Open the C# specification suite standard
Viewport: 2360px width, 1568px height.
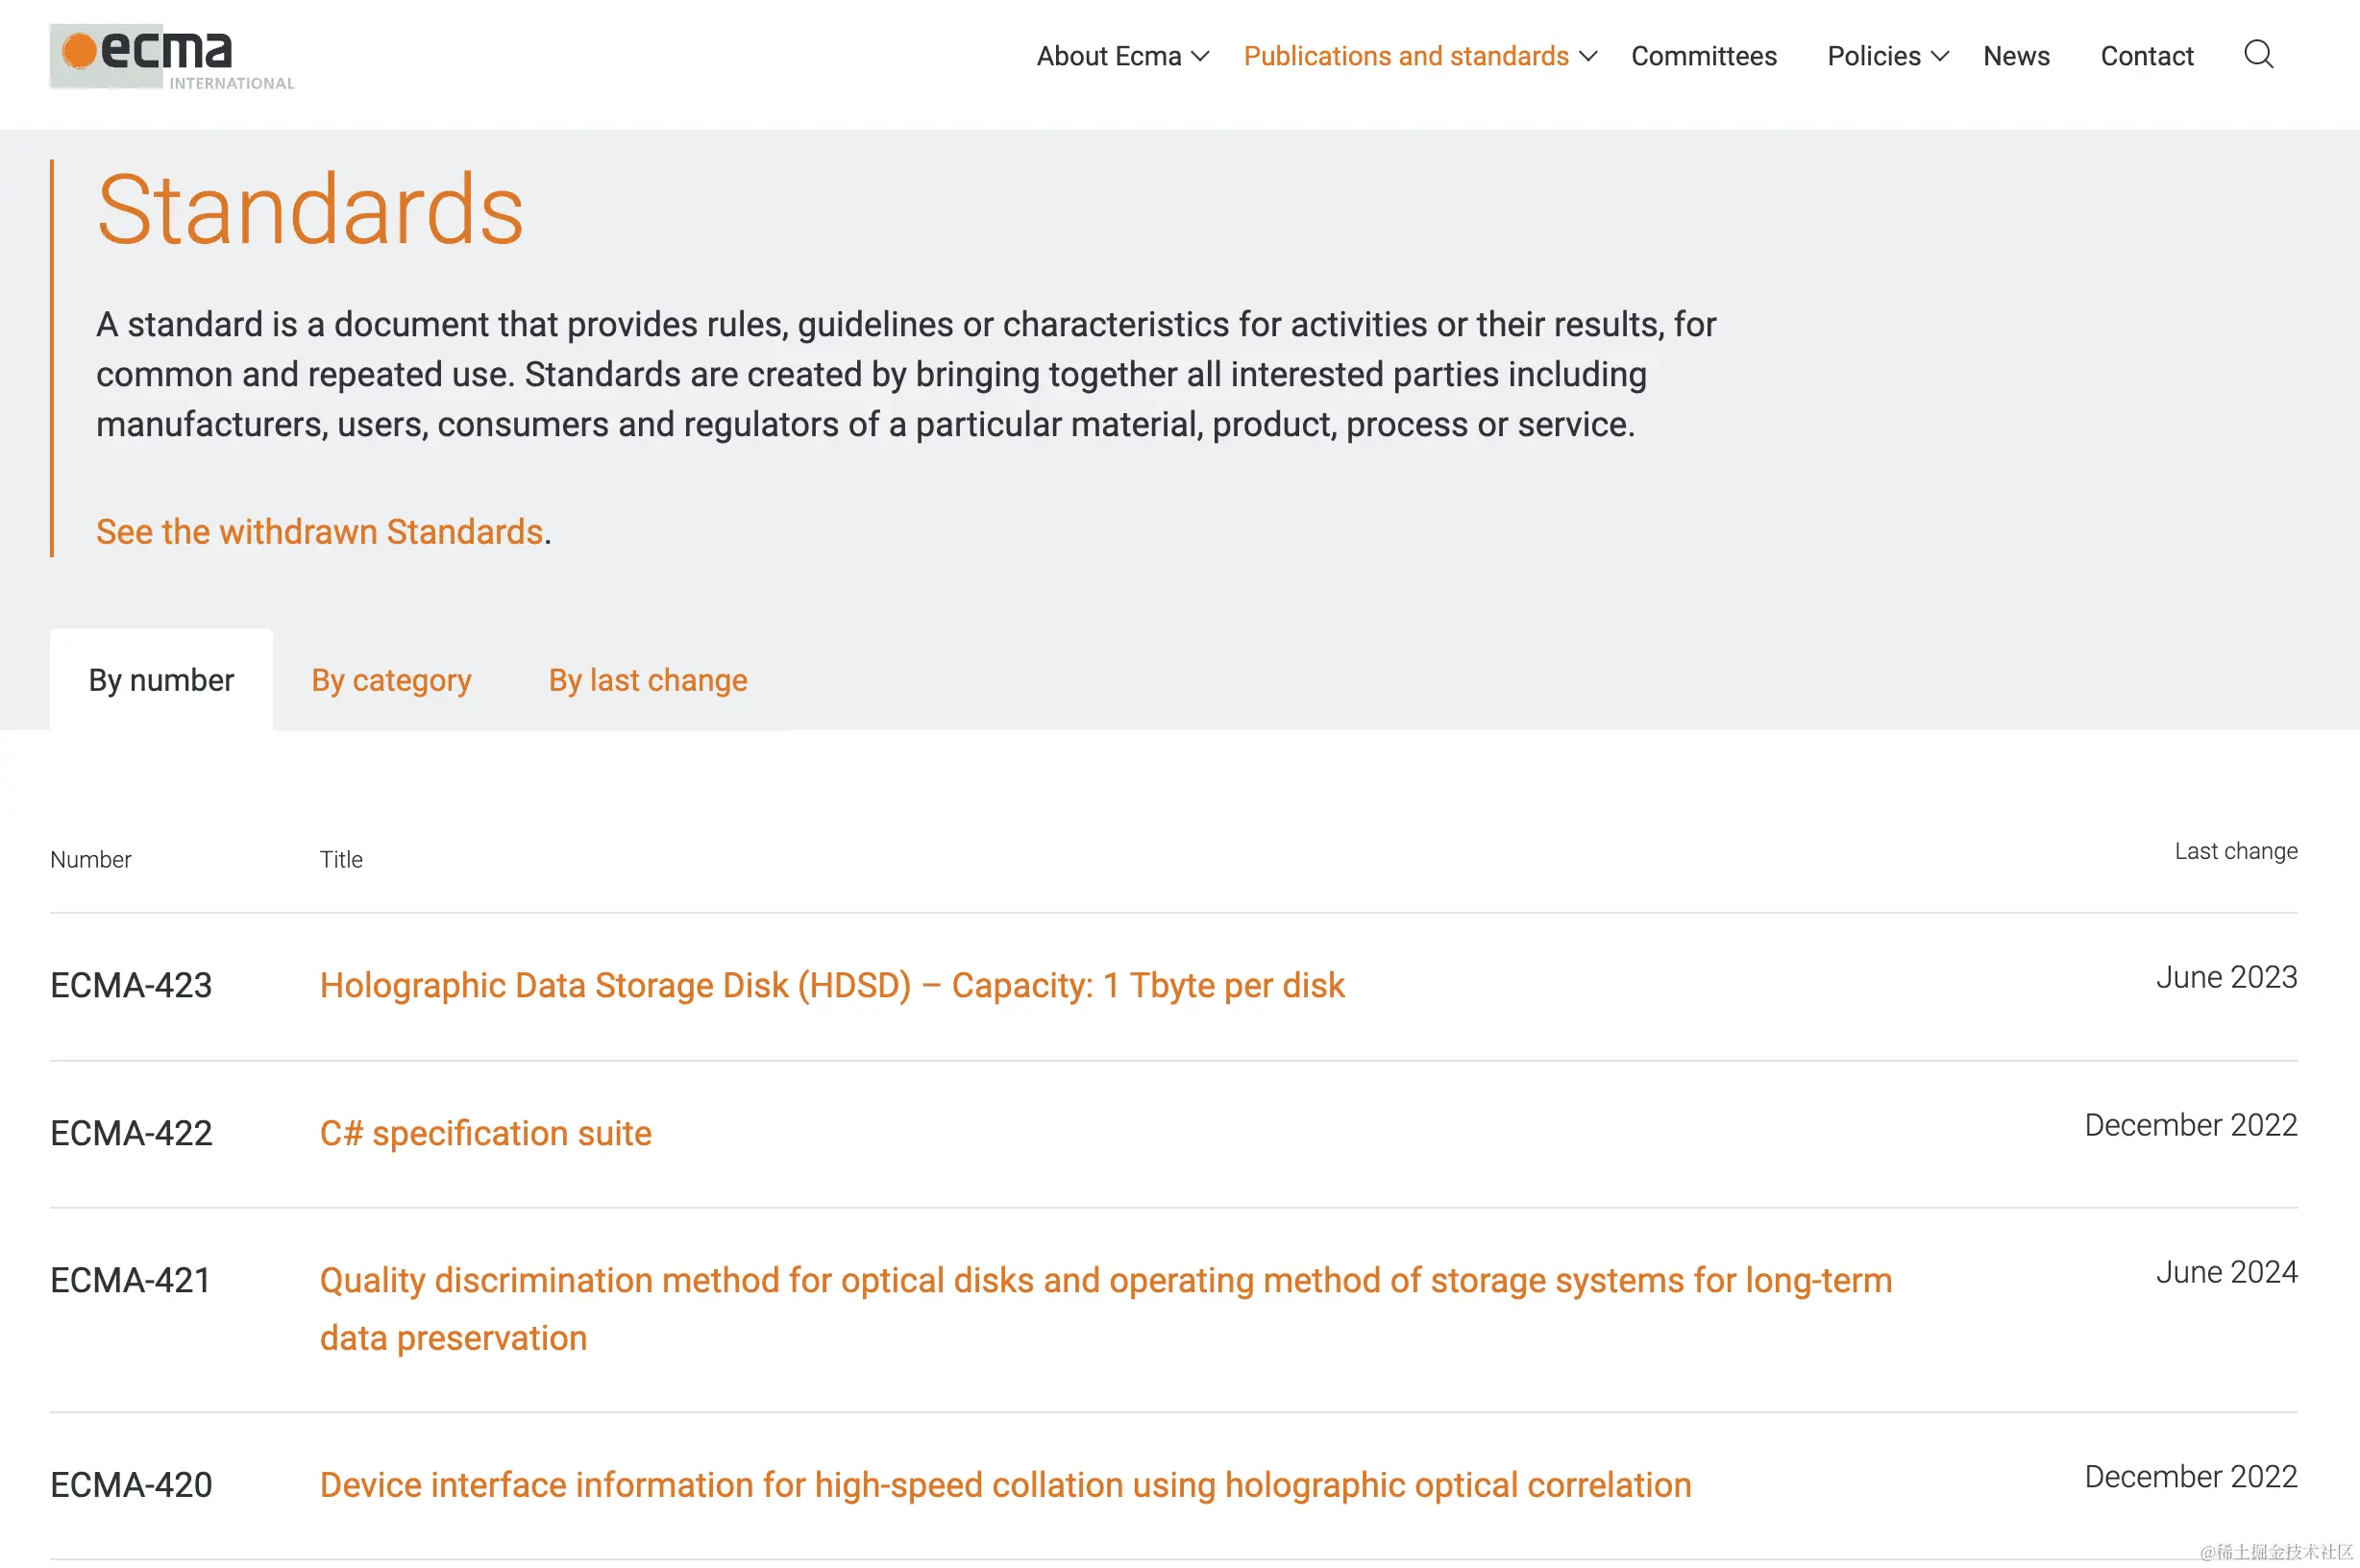tap(485, 1133)
